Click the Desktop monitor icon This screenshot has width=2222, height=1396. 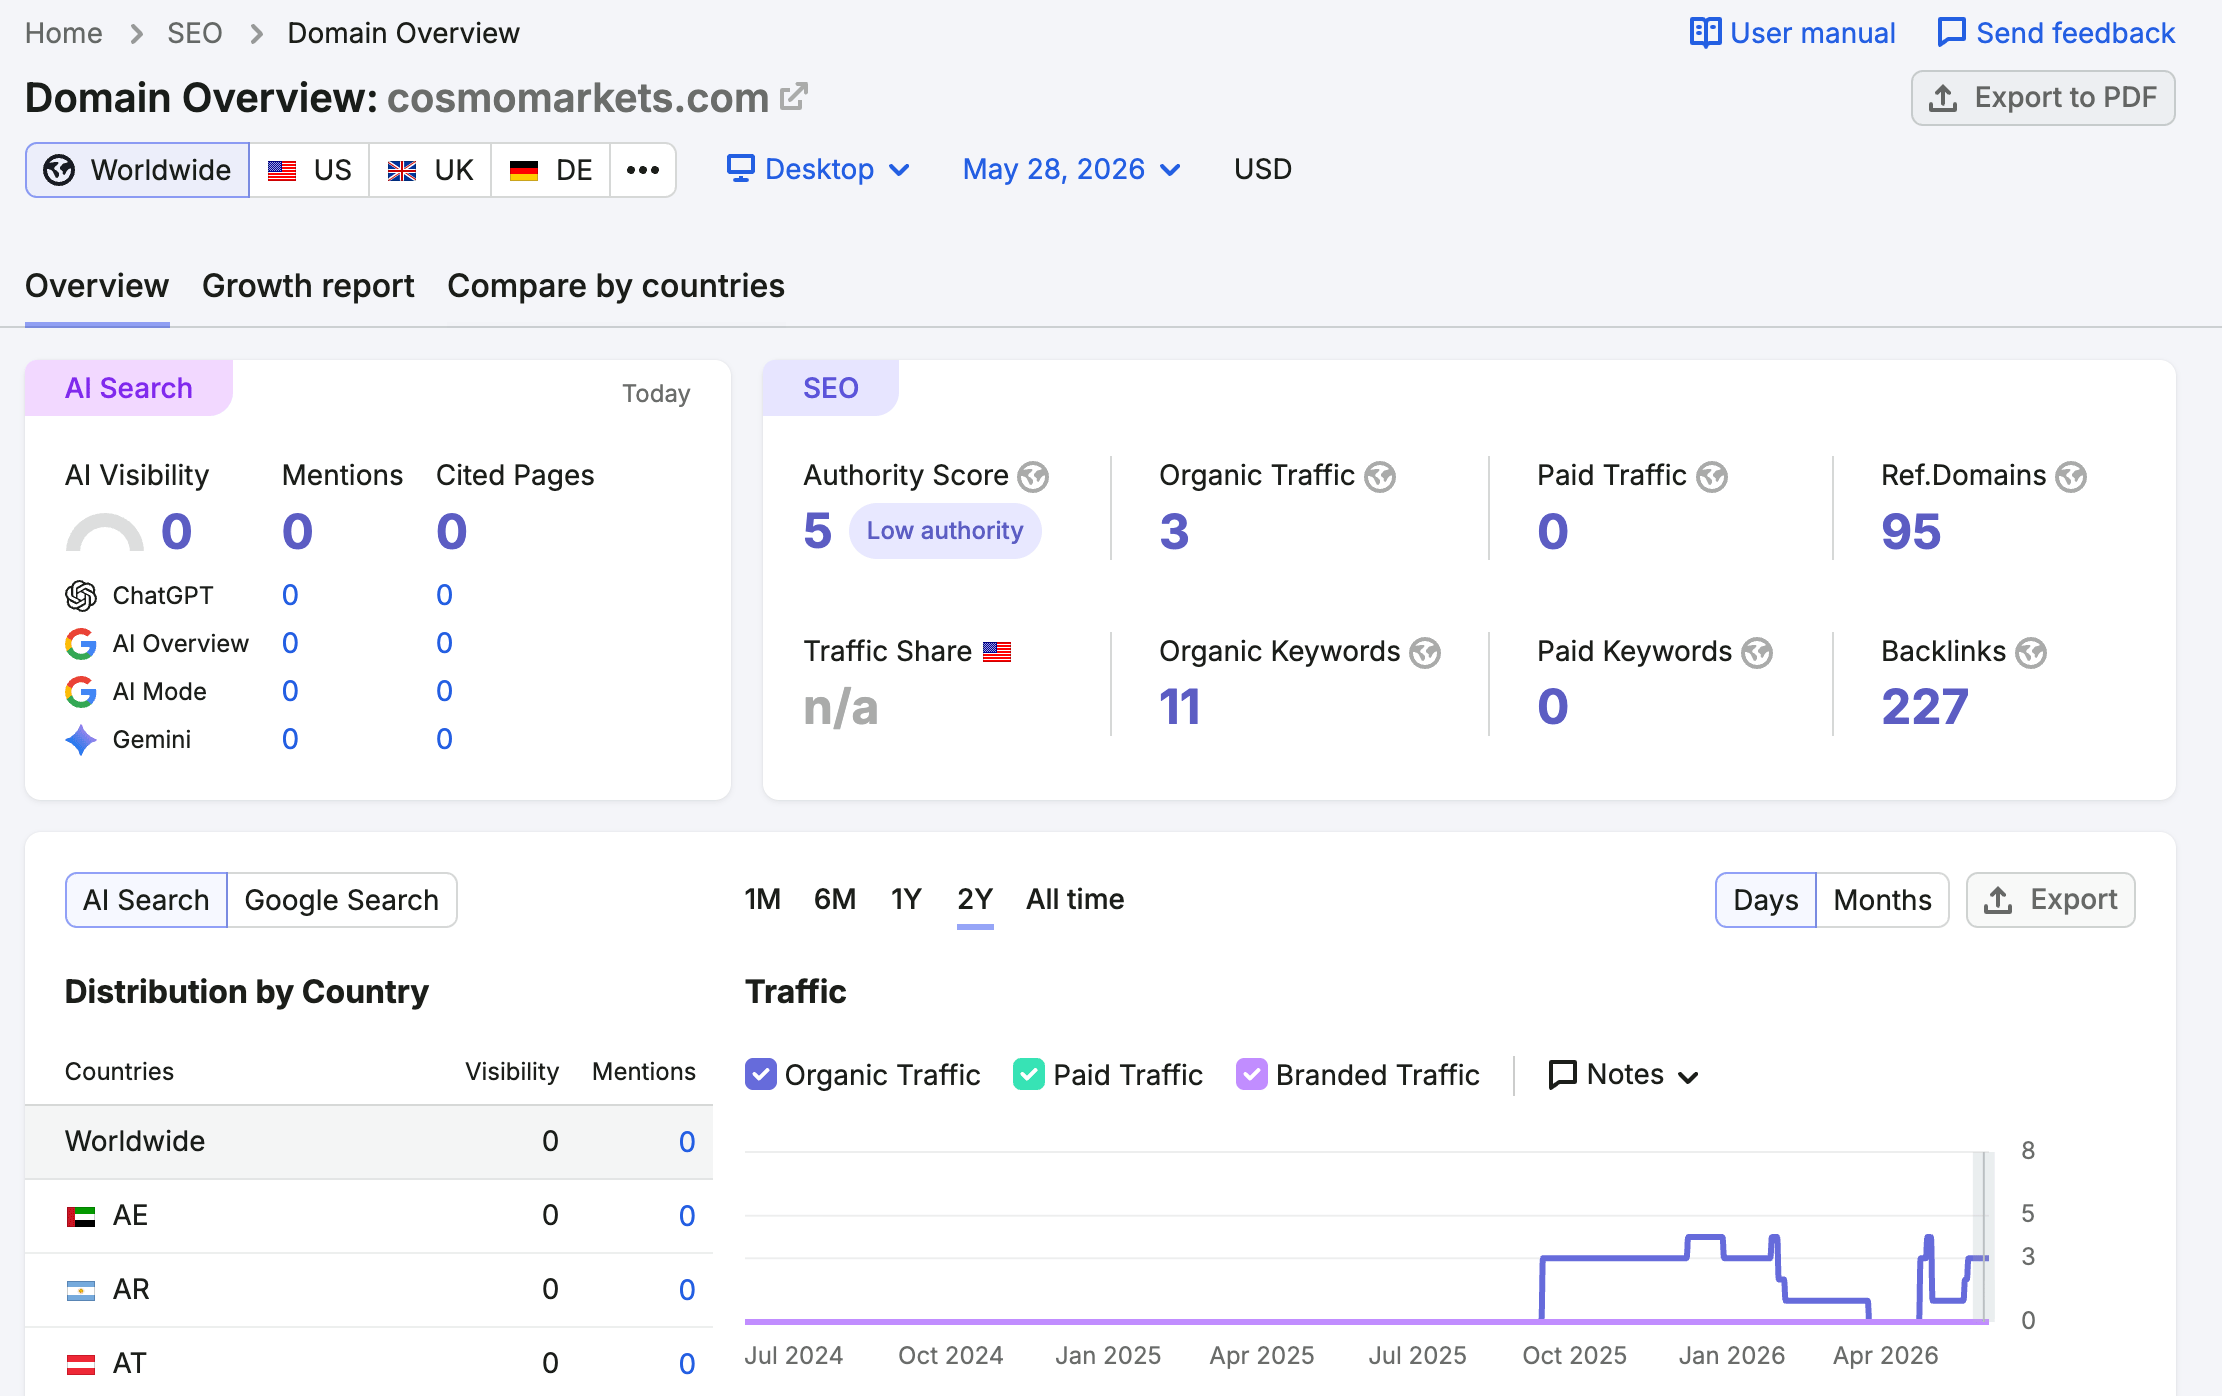(741, 168)
